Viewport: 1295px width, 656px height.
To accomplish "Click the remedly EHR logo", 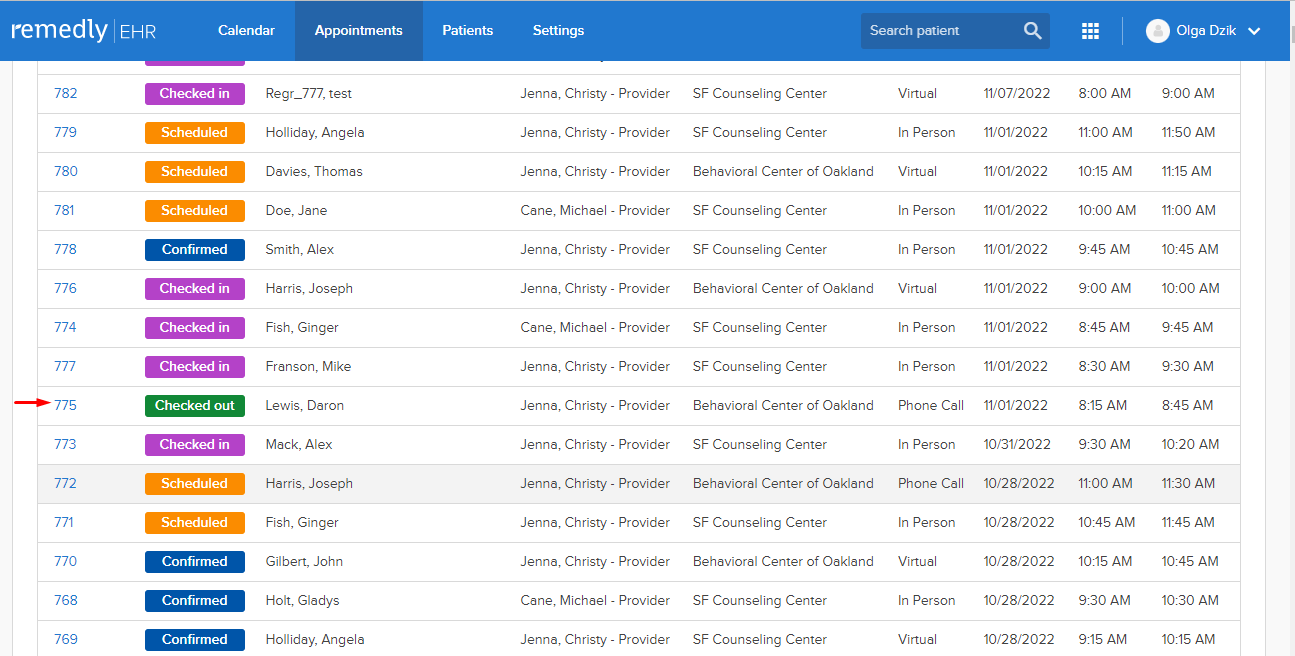I will pos(84,31).
